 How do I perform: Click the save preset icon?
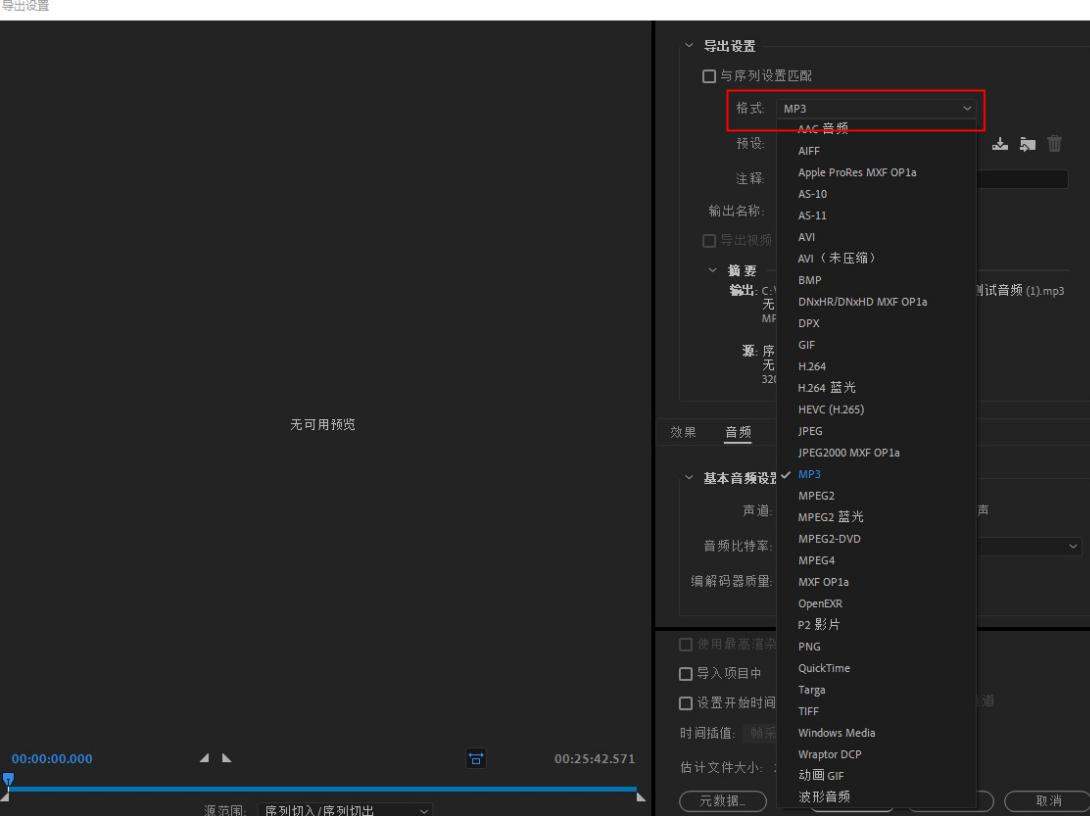coord(1000,144)
